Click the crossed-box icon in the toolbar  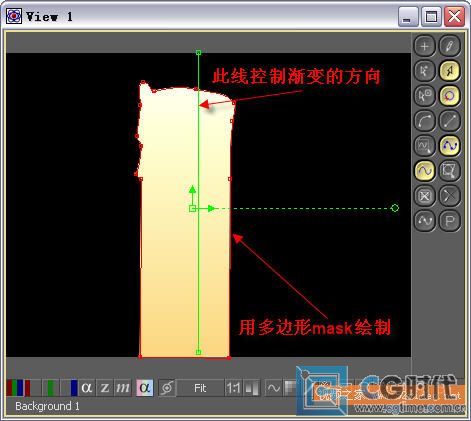tap(424, 196)
